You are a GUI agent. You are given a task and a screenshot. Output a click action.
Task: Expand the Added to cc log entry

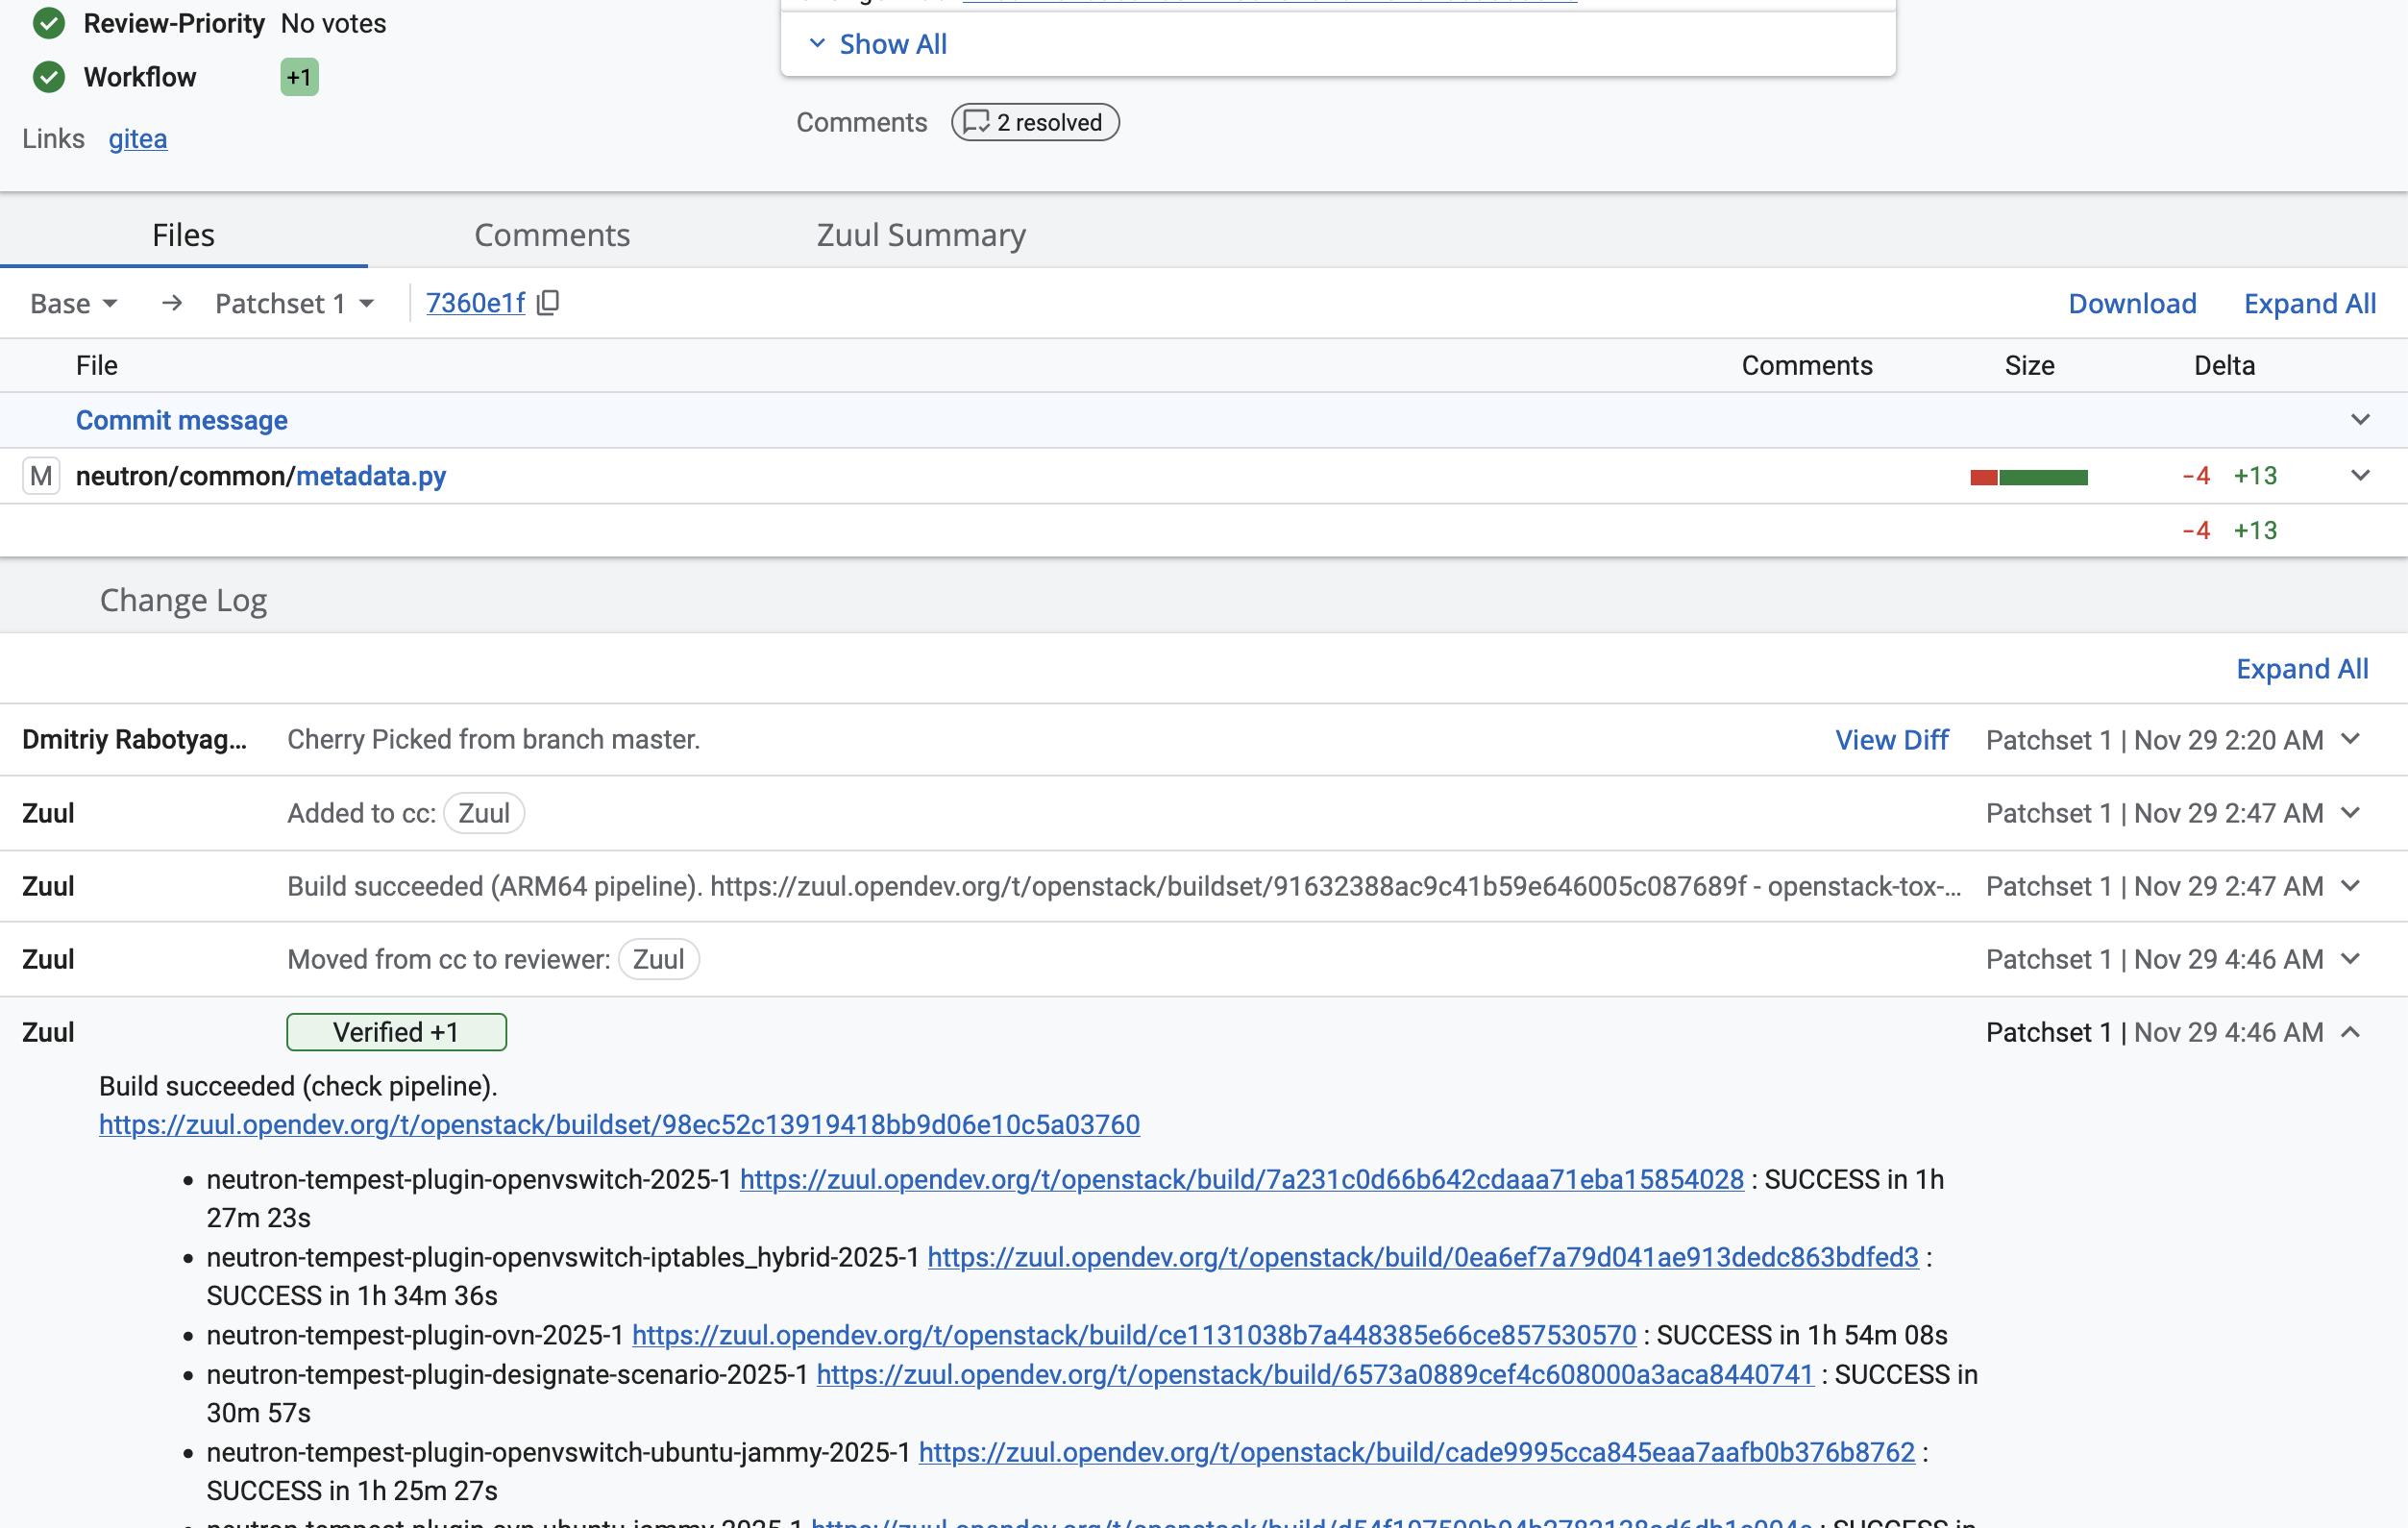coord(2351,813)
